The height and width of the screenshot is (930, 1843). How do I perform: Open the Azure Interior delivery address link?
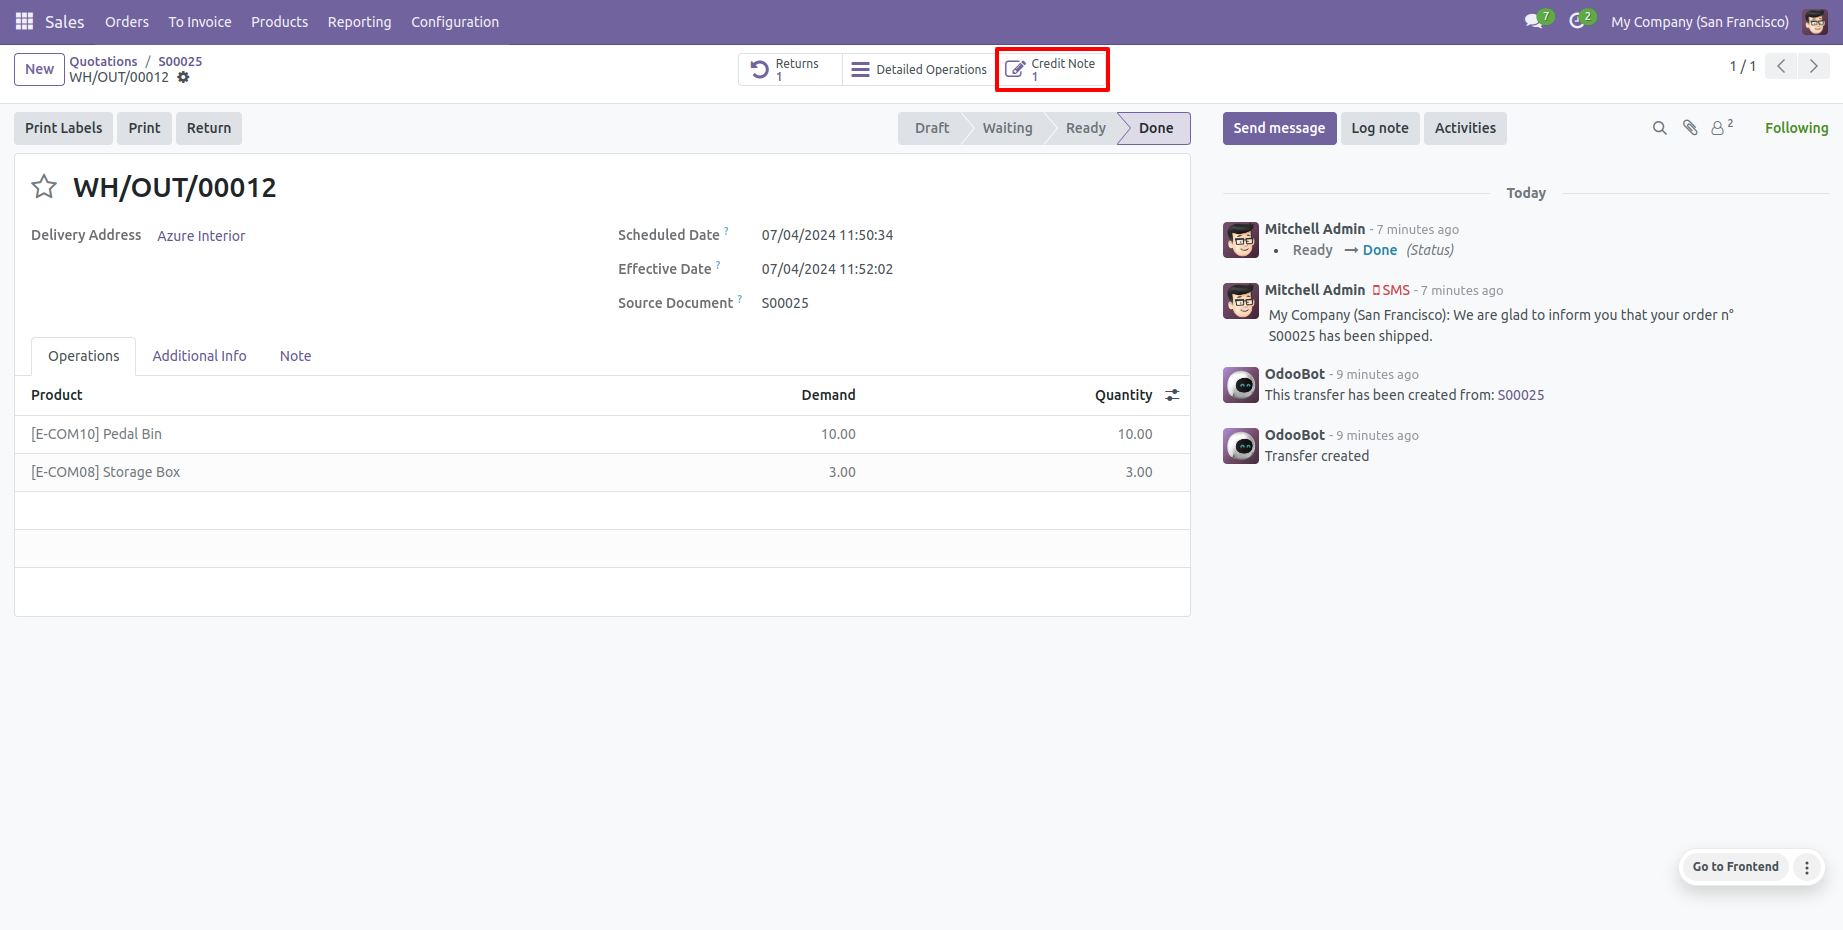point(201,236)
